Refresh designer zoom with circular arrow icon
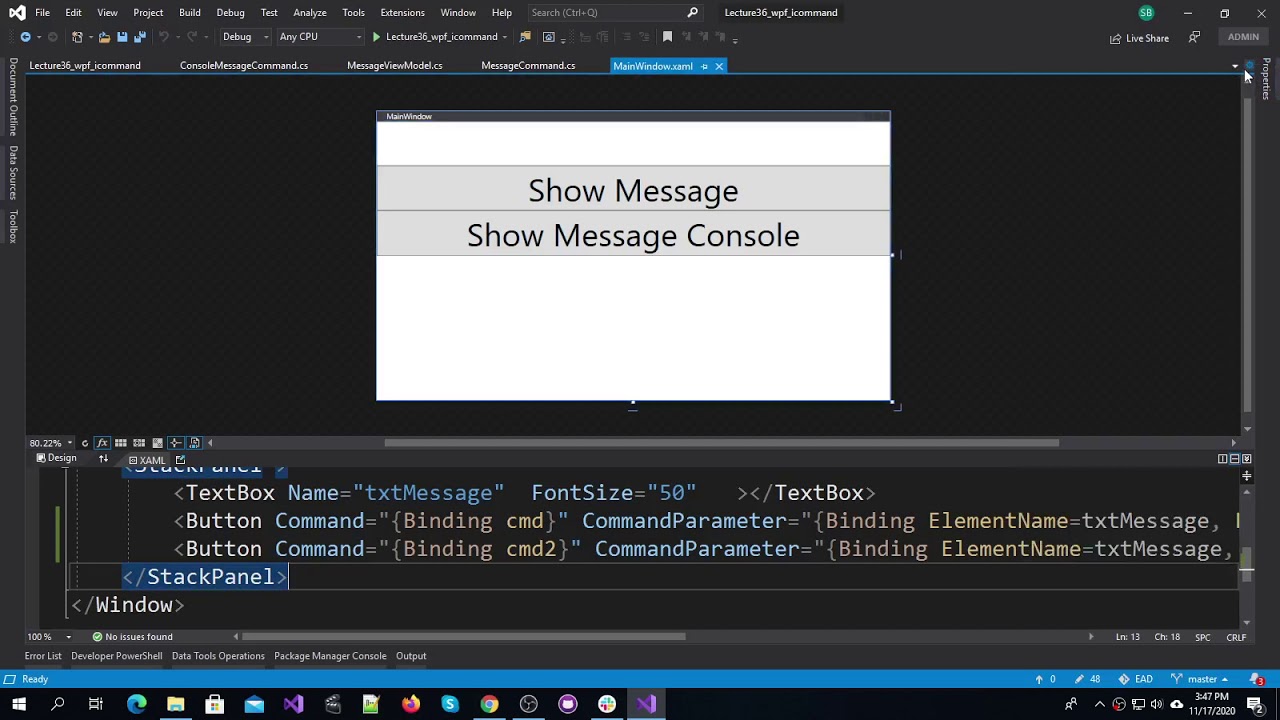 point(84,443)
